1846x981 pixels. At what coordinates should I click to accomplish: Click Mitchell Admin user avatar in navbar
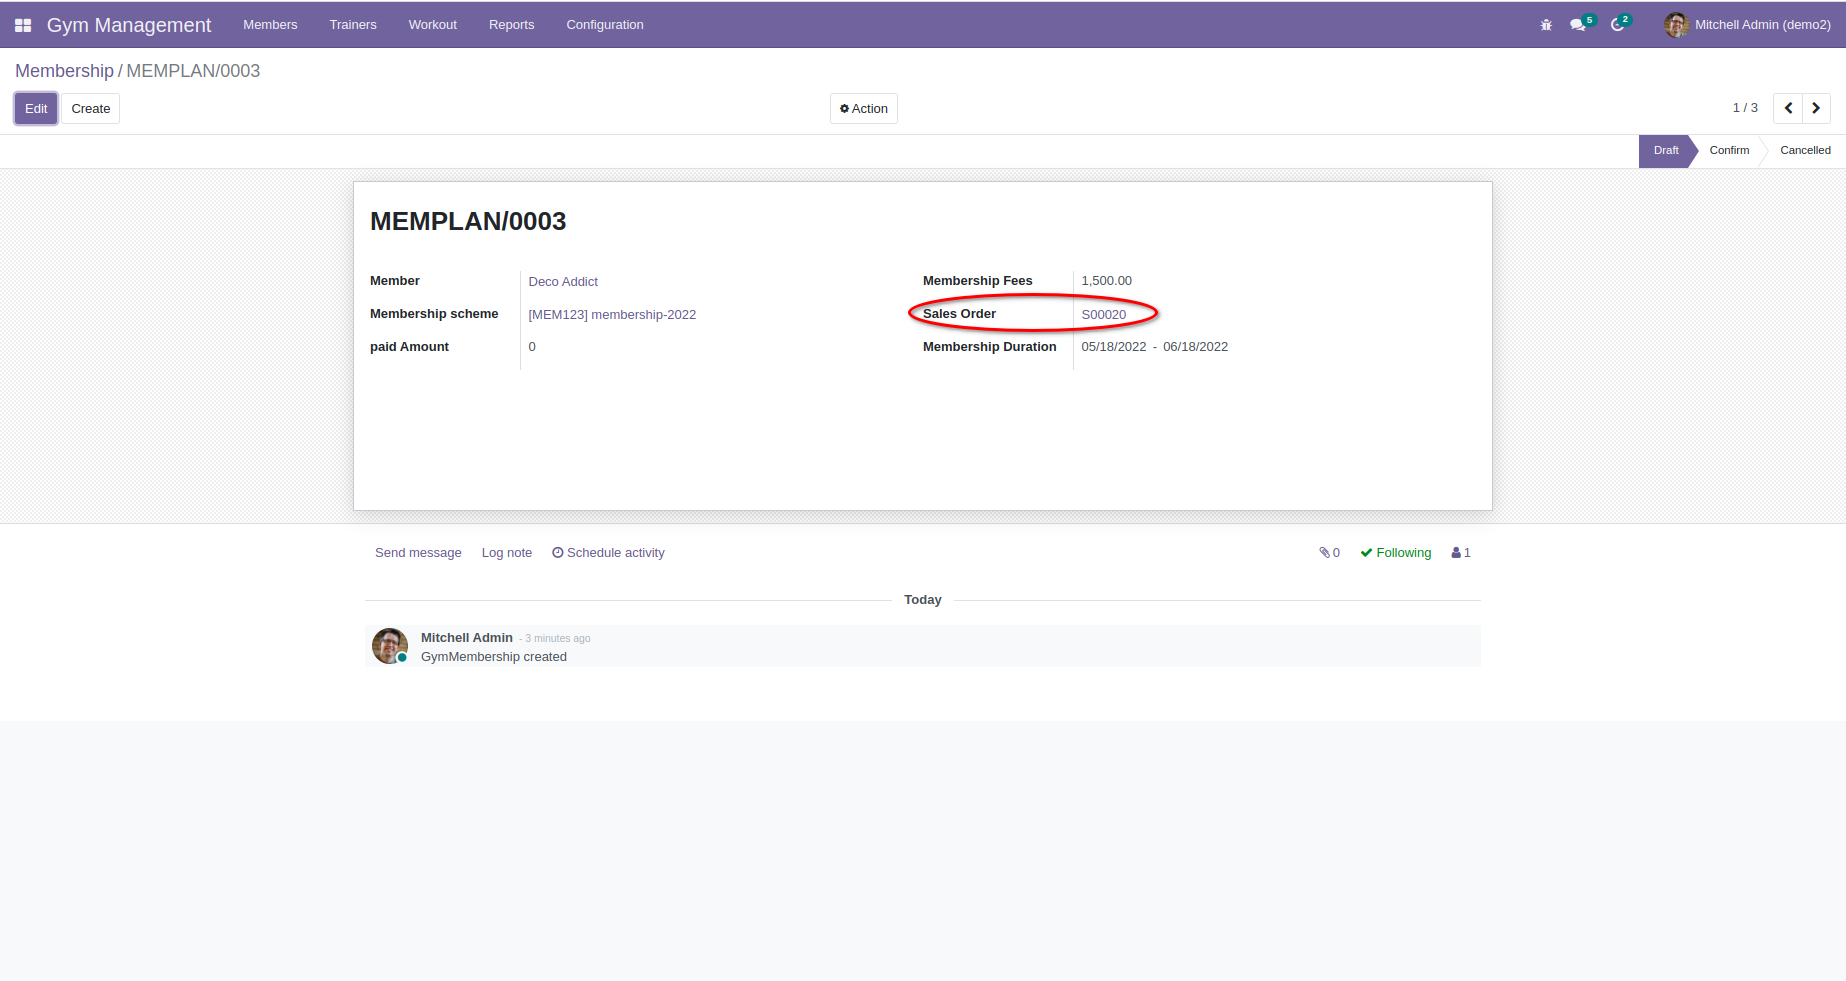(1676, 25)
